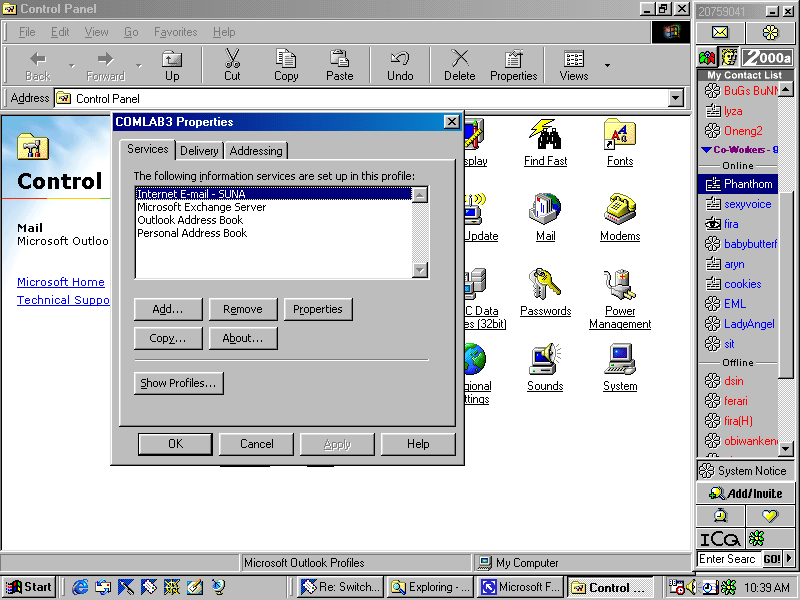Select the Services tab

[147, 149]
